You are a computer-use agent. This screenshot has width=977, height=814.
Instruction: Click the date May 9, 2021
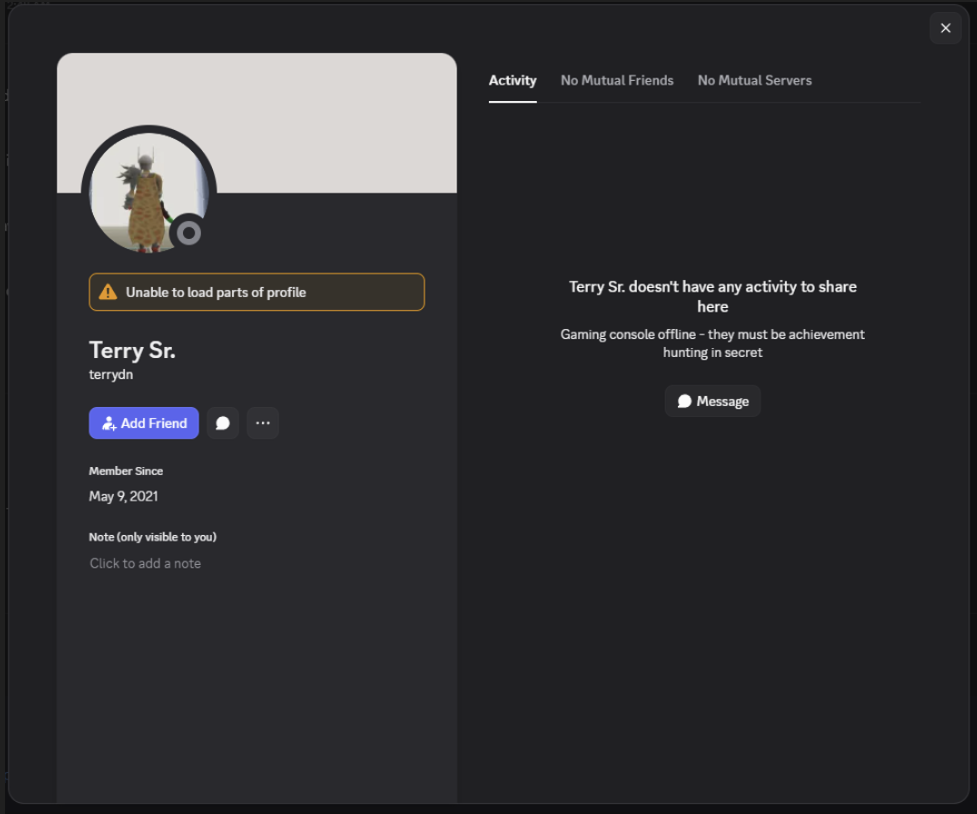[x=123, y=497]
